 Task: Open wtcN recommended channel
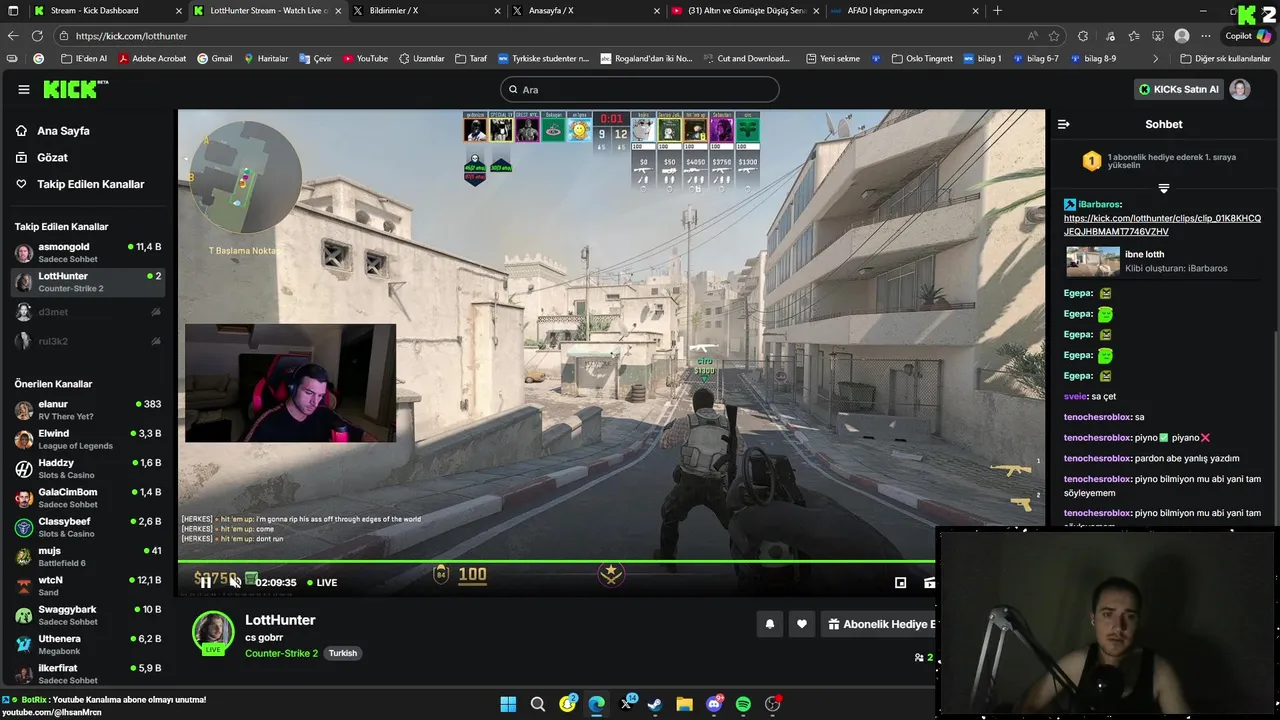point(88,586)
